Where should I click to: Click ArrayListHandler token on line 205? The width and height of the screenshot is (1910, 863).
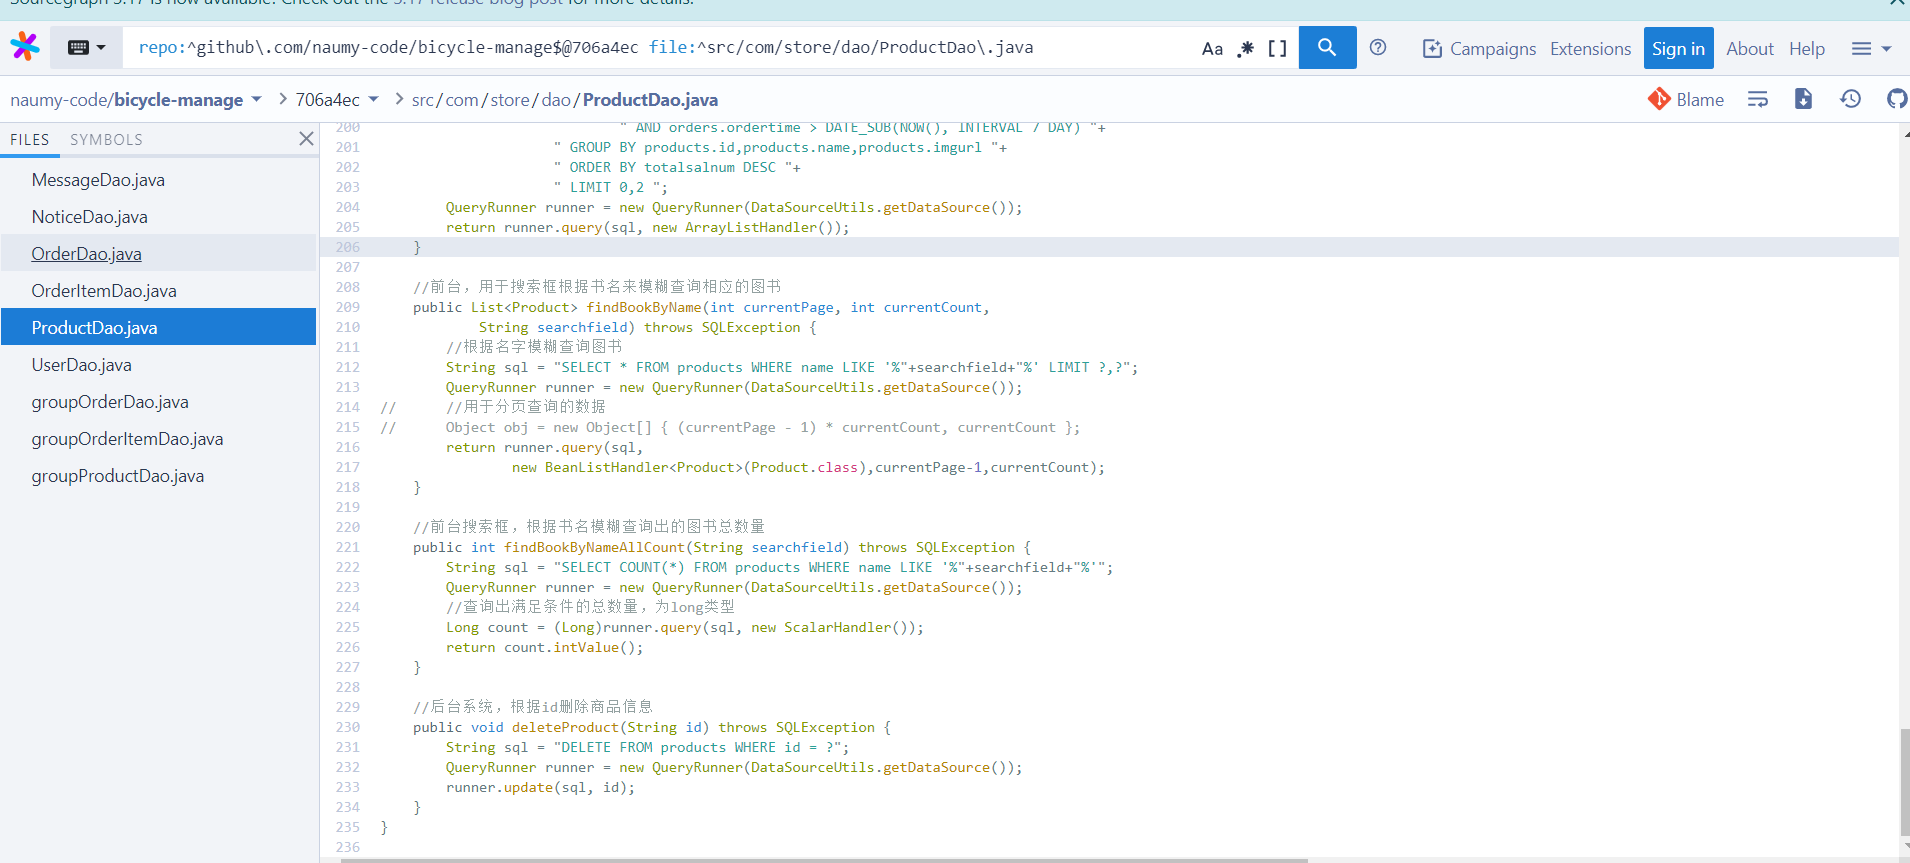click(751, 227)
